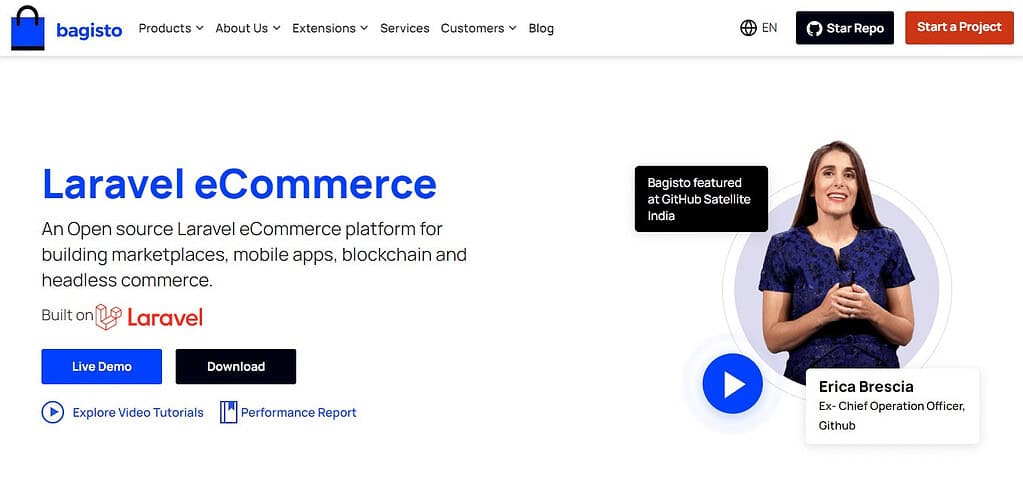The height and width of the screenshot is (477, 1023).
Task: Open the Blog link
Action: click(541, 28)
